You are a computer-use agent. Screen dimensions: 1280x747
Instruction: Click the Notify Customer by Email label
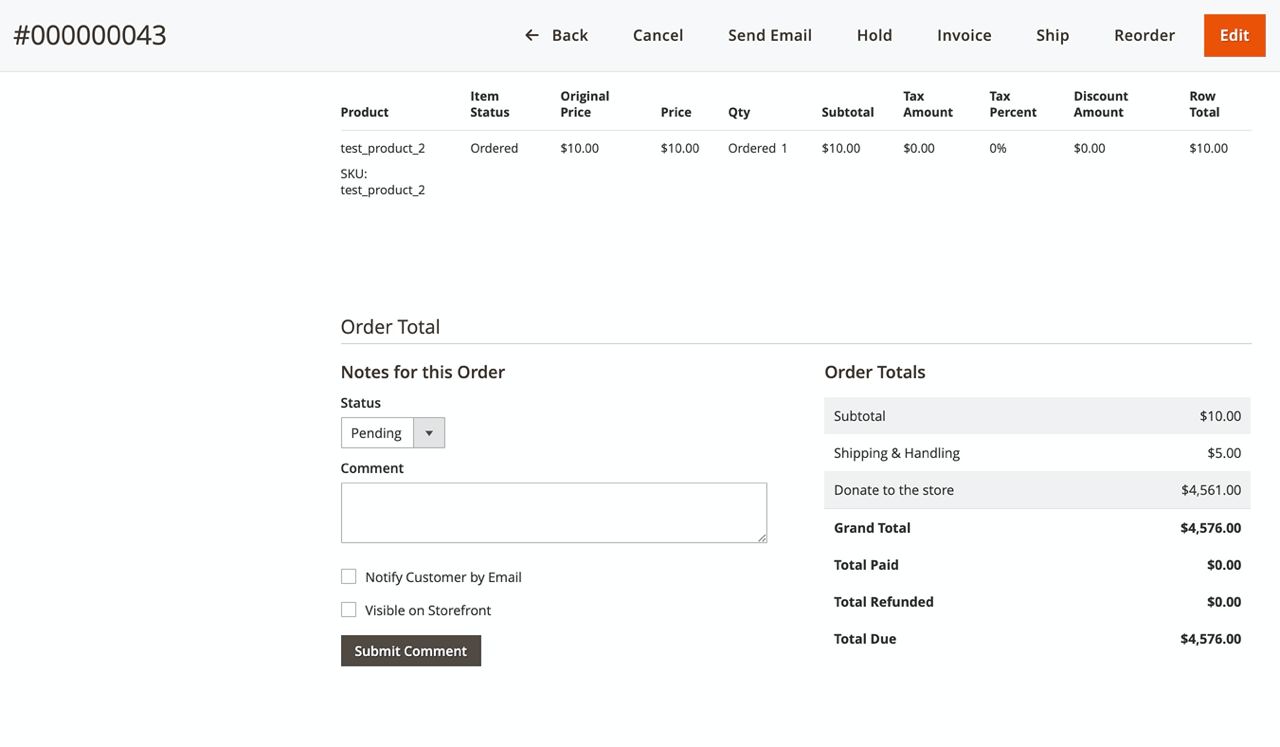[x=443, y=577]
